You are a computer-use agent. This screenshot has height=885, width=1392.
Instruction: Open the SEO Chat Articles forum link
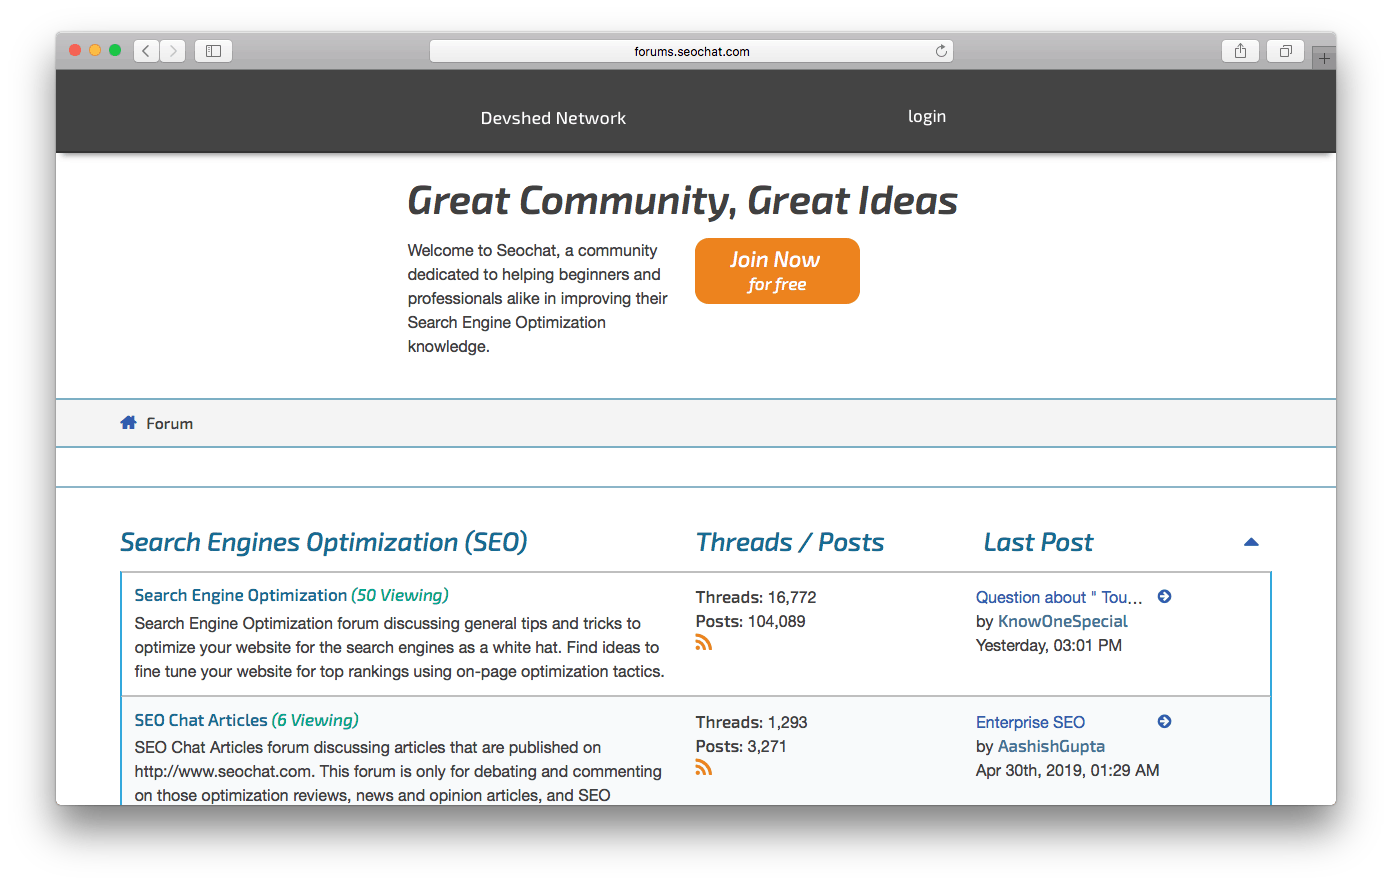201,720
